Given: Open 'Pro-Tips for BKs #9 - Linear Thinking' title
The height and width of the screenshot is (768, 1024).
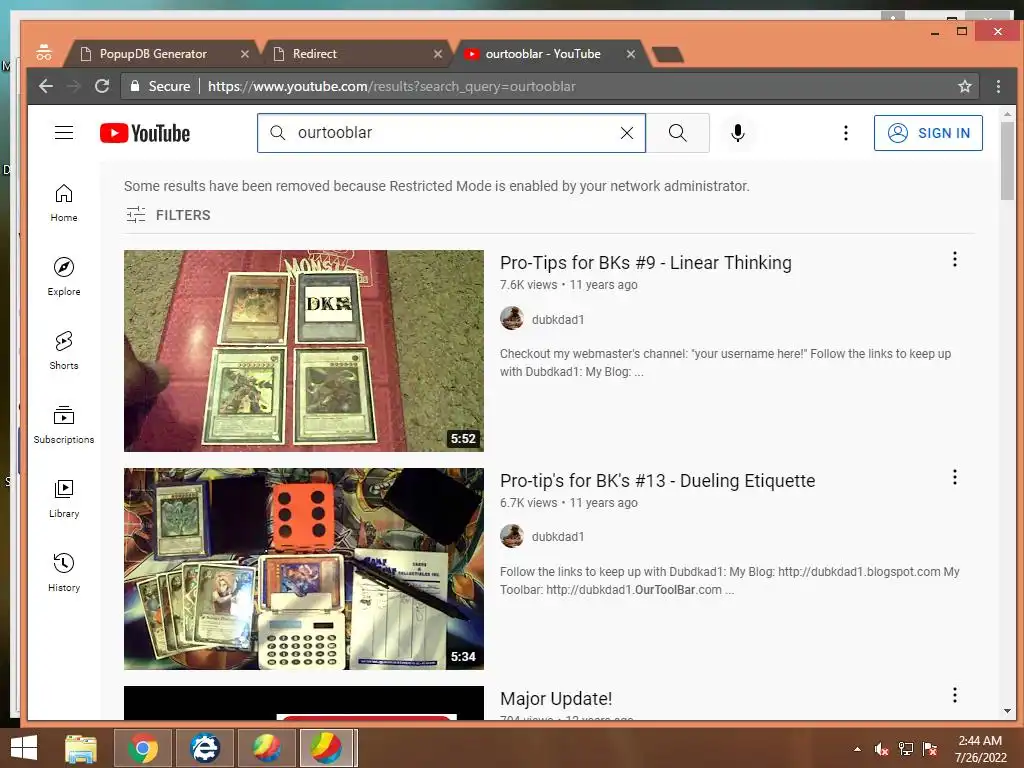Looking at the screenshot, I should (x=645, y=263).
